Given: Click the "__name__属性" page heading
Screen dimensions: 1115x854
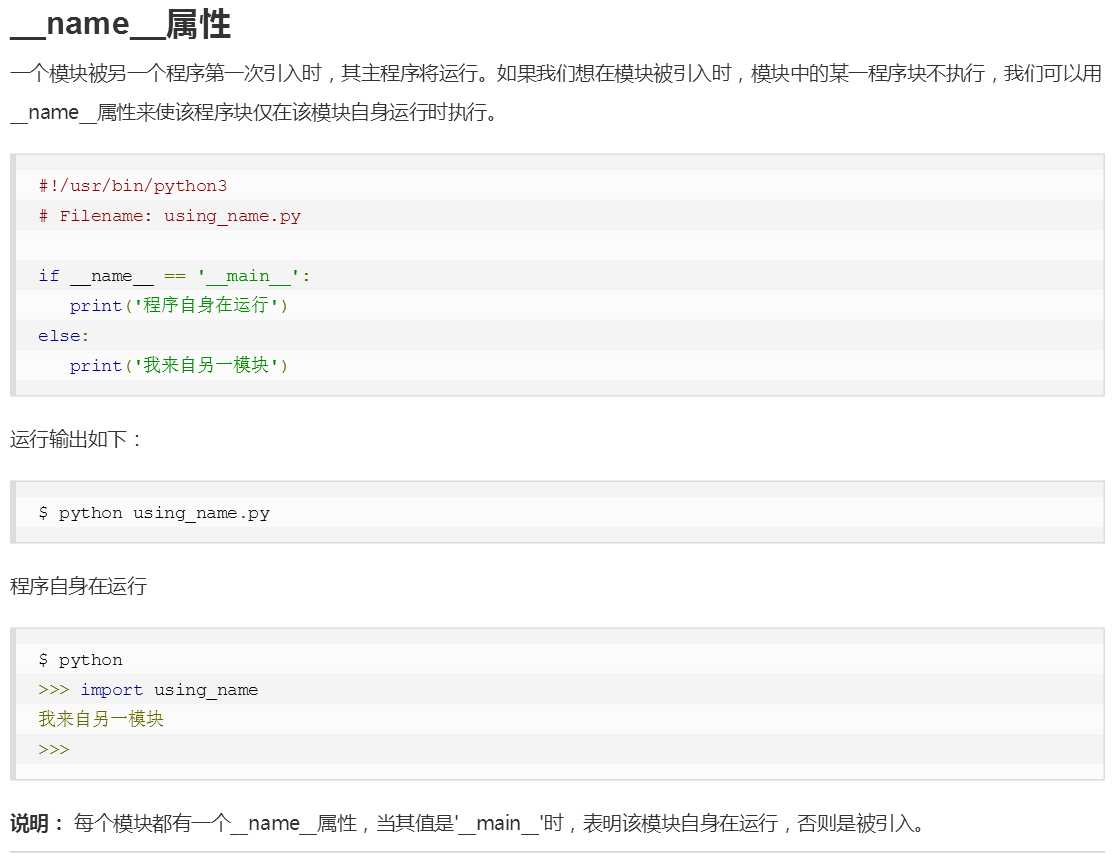Looking at the screenshot, I should pyautogui.click(x=120, y=26).
